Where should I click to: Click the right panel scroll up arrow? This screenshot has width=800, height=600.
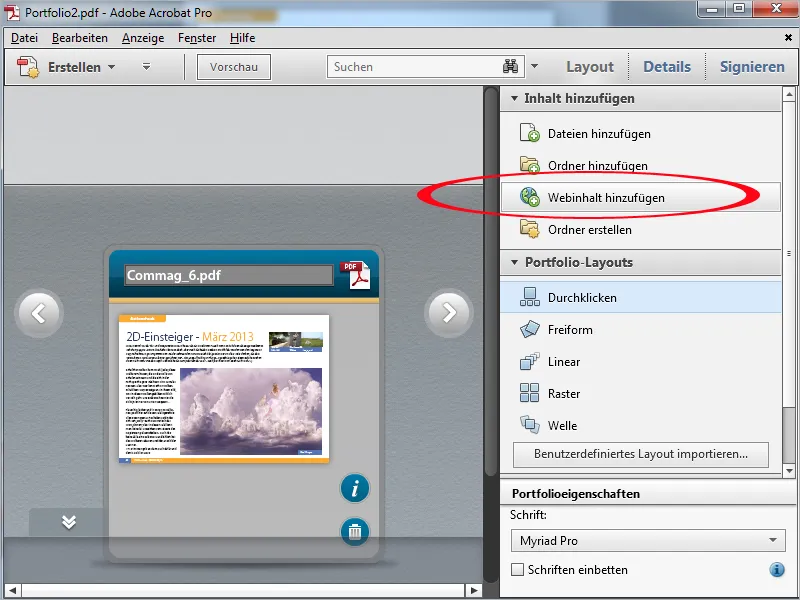[x=789, y=94]
